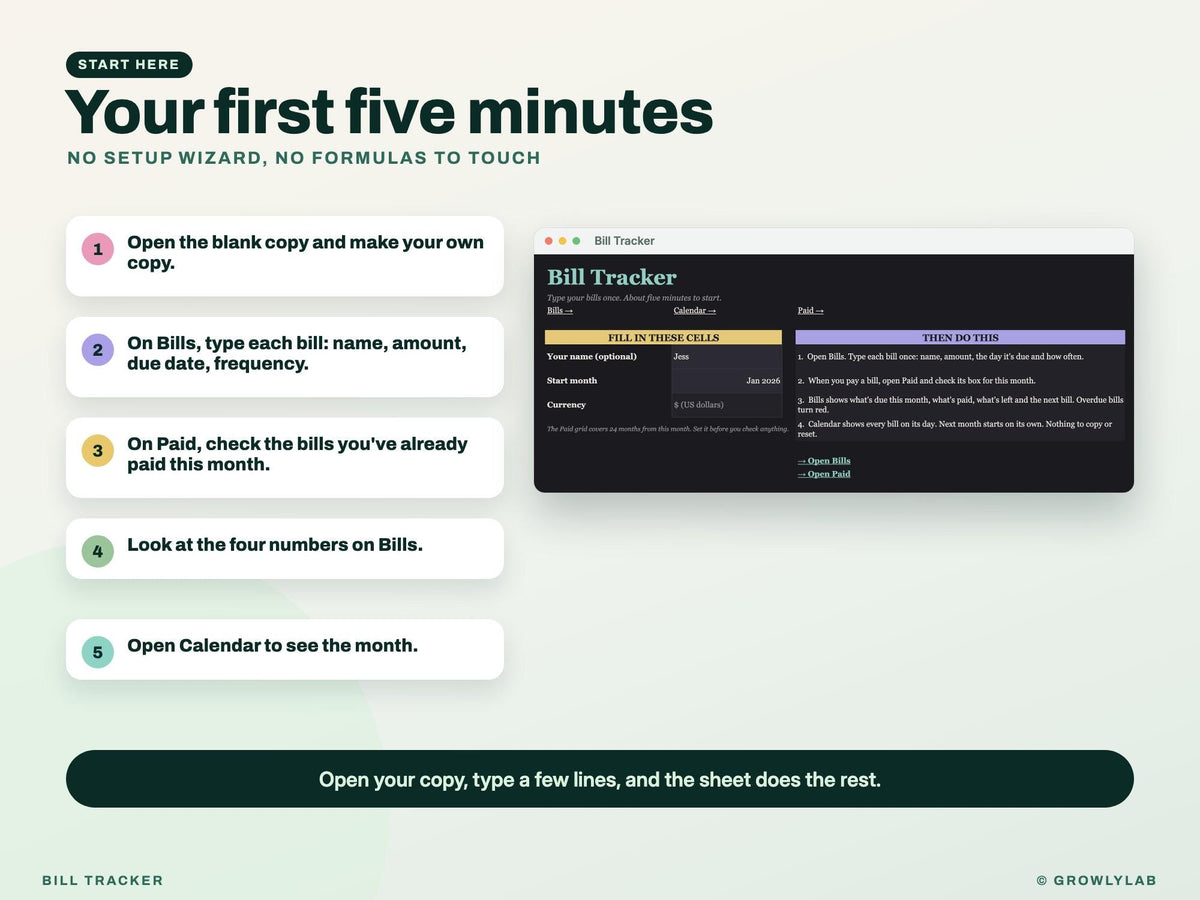Click the red window dot of Bill Tracker
Screen dimensions: 1200x900
[x=549, y=241]
